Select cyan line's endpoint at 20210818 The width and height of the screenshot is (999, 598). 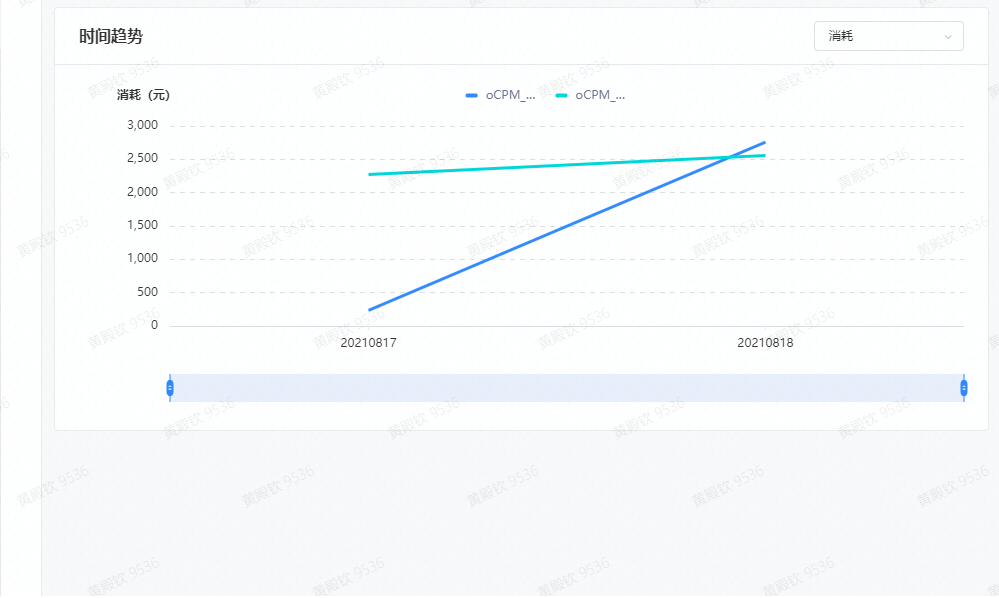[765, 155]
